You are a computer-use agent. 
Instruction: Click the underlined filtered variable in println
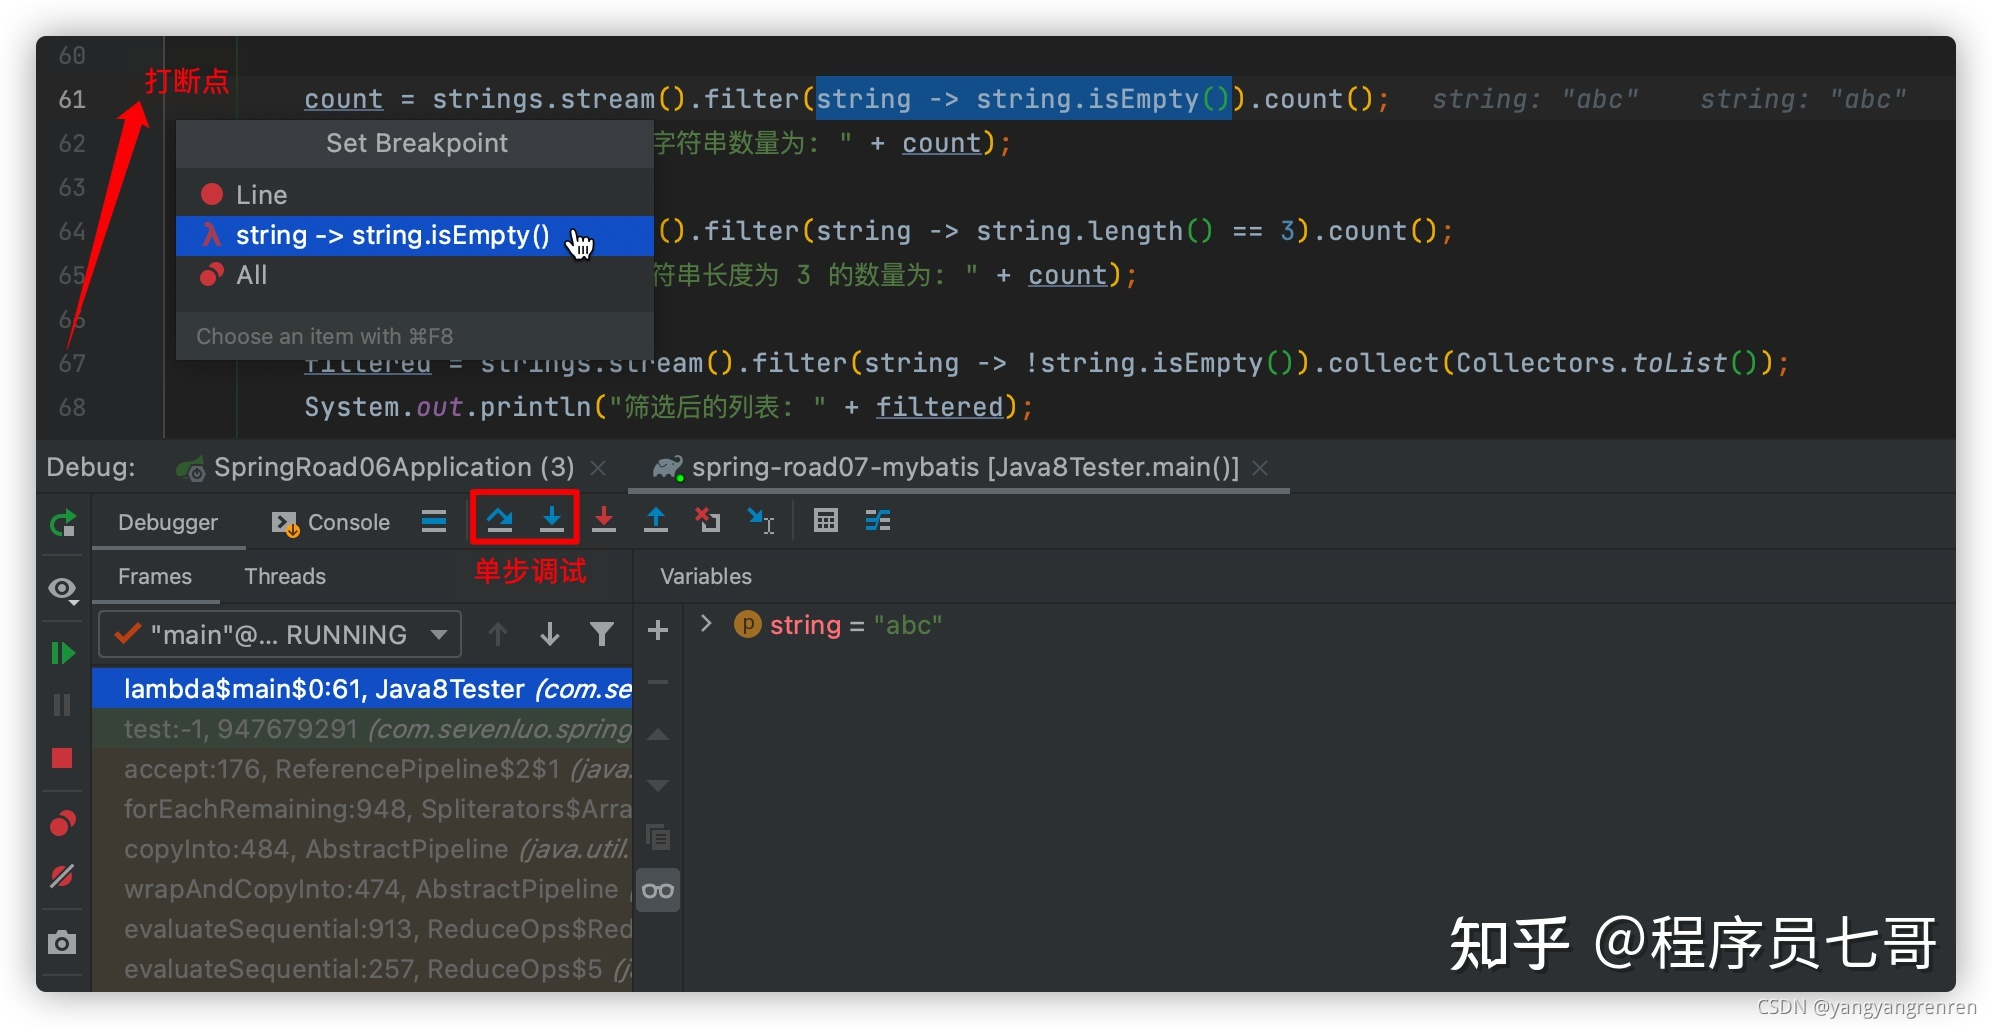[x=939, y=407]
